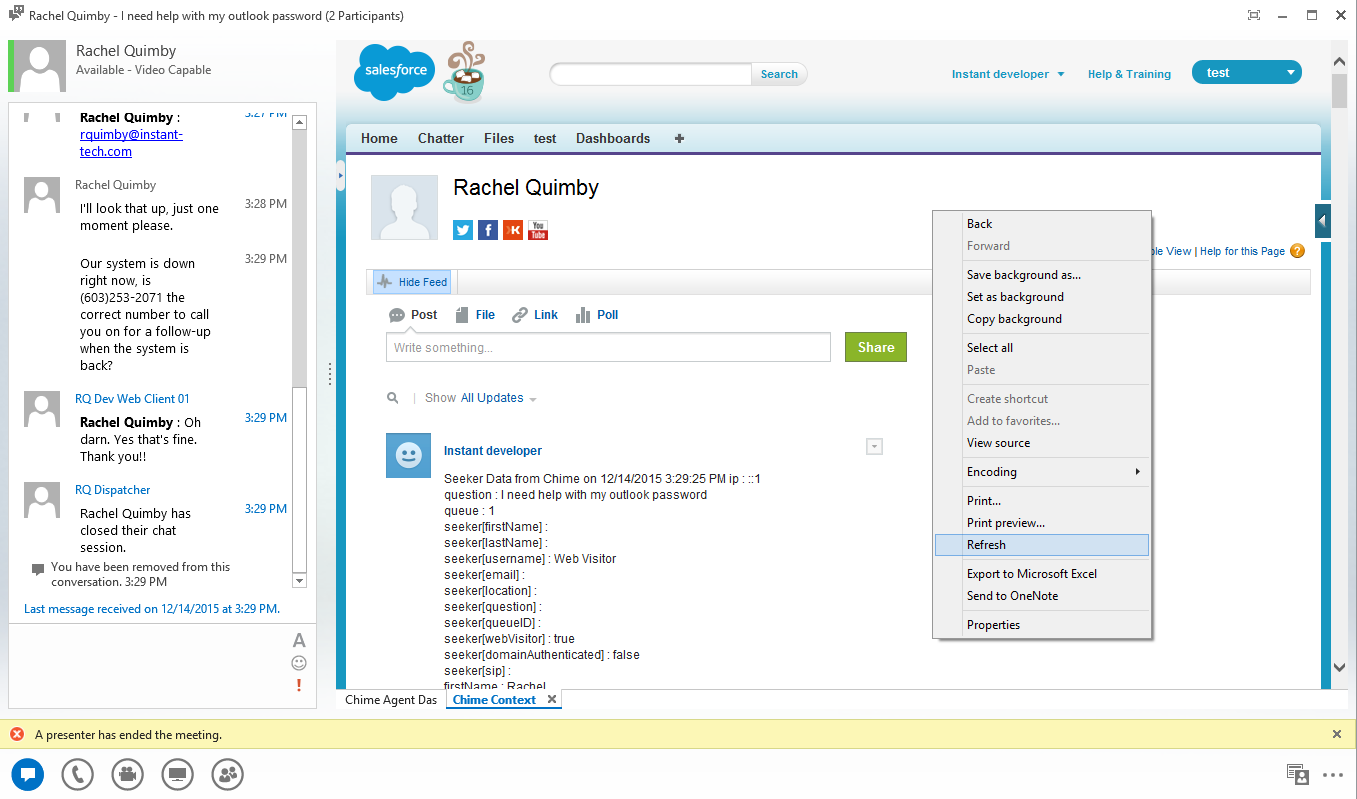This screenshot has height=799, width=1357.
Task: Click Hide Feed toggle button
Action: tap(413, 282)
